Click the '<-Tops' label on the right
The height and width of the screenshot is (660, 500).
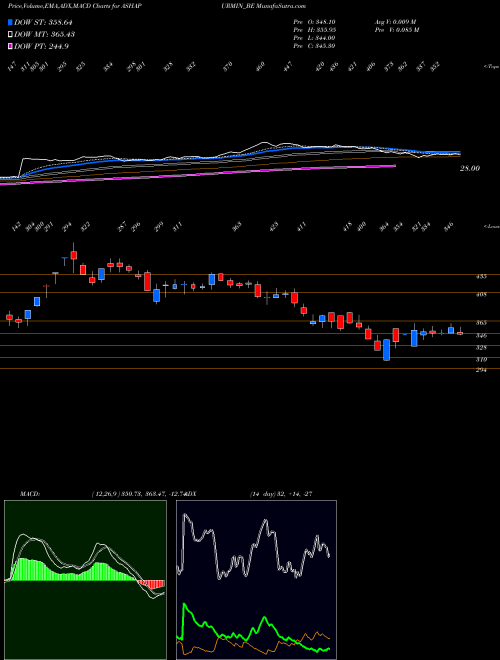[491, 67]
